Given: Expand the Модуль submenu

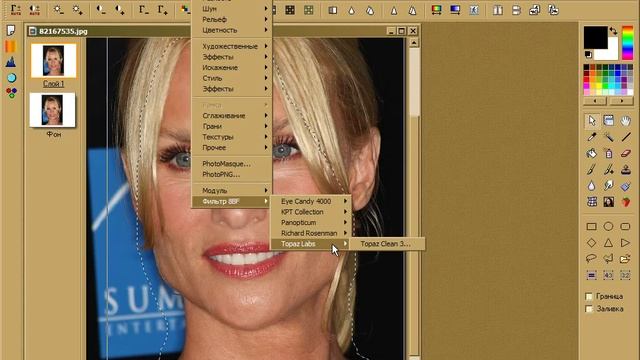Looking at the screenshot, I should 232,191.
